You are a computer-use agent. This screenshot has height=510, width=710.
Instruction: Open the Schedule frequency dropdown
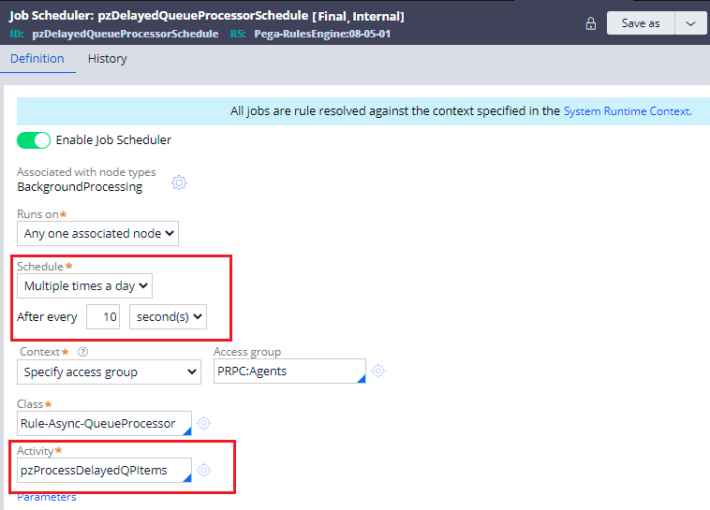(85, 286)
